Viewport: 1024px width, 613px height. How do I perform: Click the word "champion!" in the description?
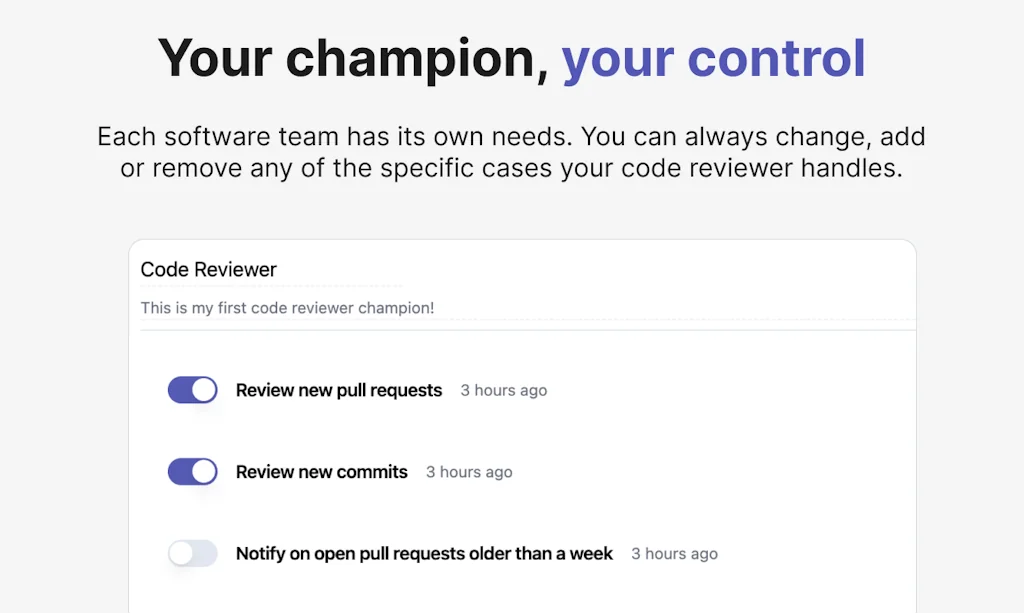point(398,308)
